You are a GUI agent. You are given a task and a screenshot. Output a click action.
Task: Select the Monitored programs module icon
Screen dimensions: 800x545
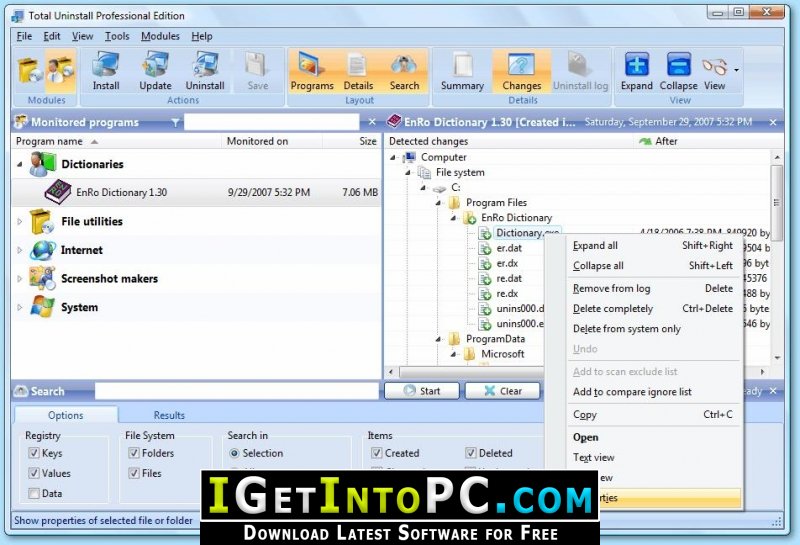(60, 70)
